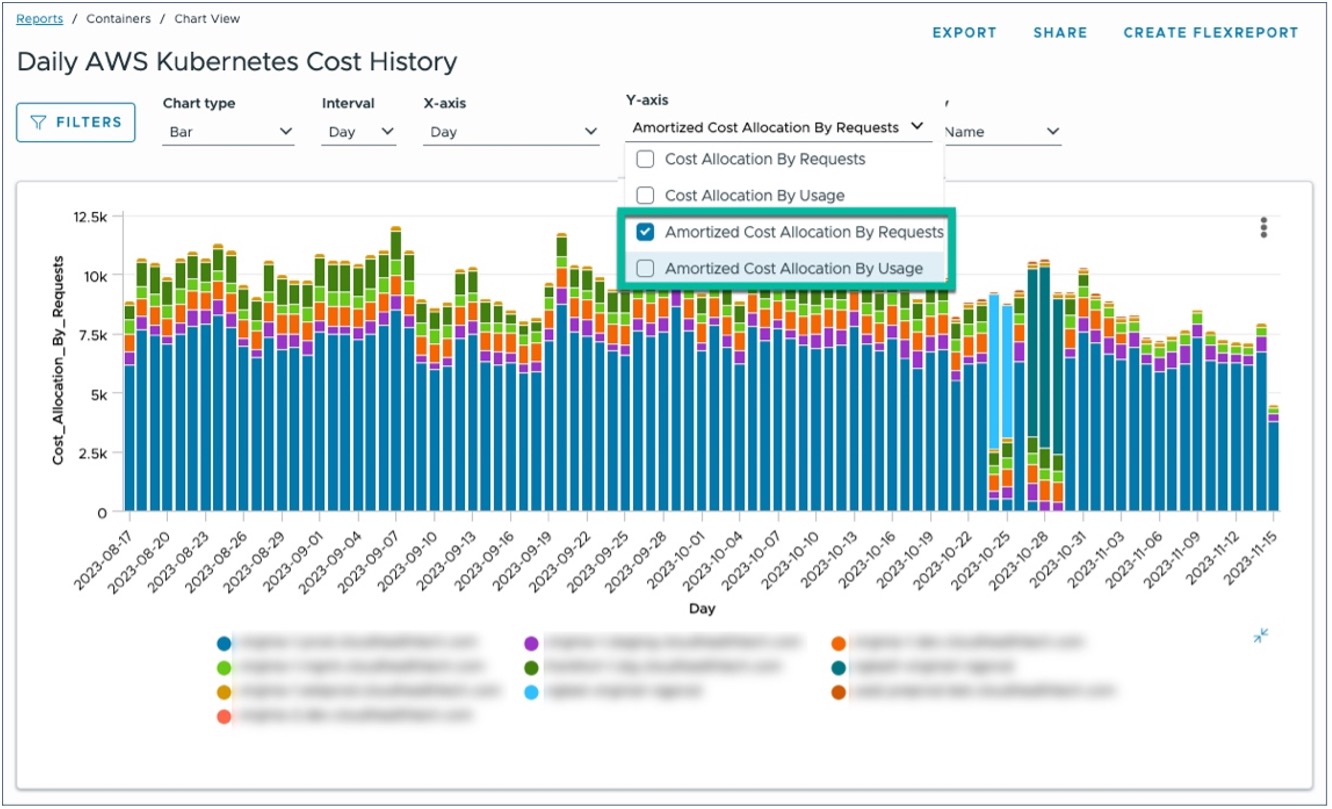
Task: Enable the Cost Allocation By Usage checkbox
Action: click(645, 195)
